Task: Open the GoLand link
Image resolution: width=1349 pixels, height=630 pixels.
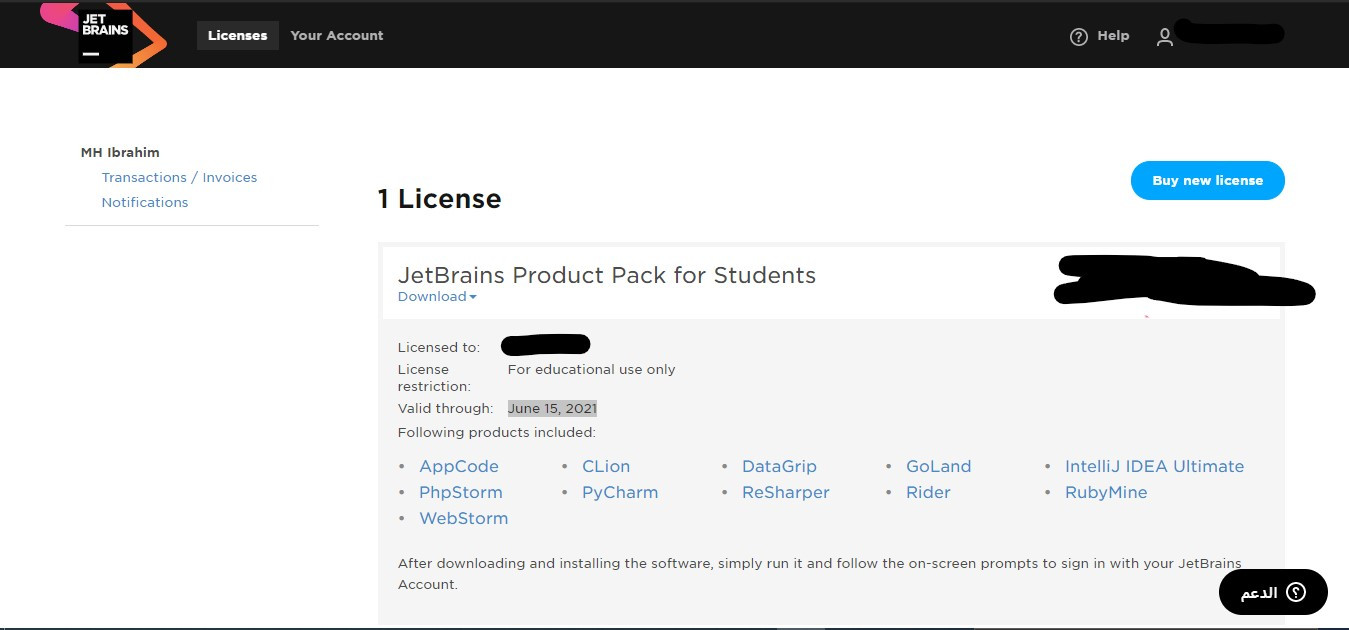Action: pyautogui.click(x=938, y=466)
